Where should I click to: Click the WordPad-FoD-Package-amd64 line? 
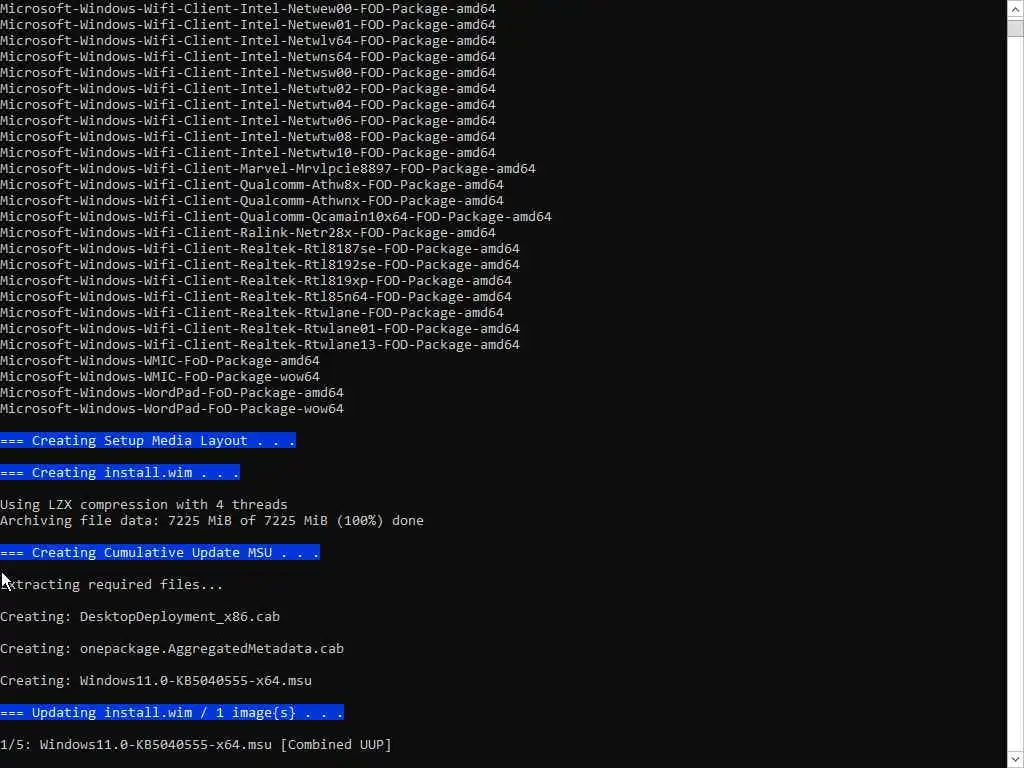click(172, 392)
